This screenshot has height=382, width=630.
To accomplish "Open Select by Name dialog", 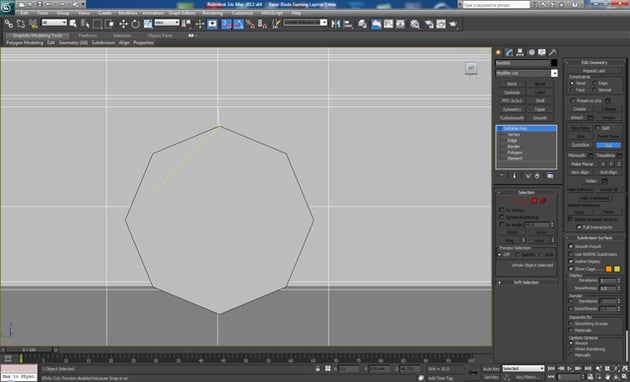I will coord(85,24).
